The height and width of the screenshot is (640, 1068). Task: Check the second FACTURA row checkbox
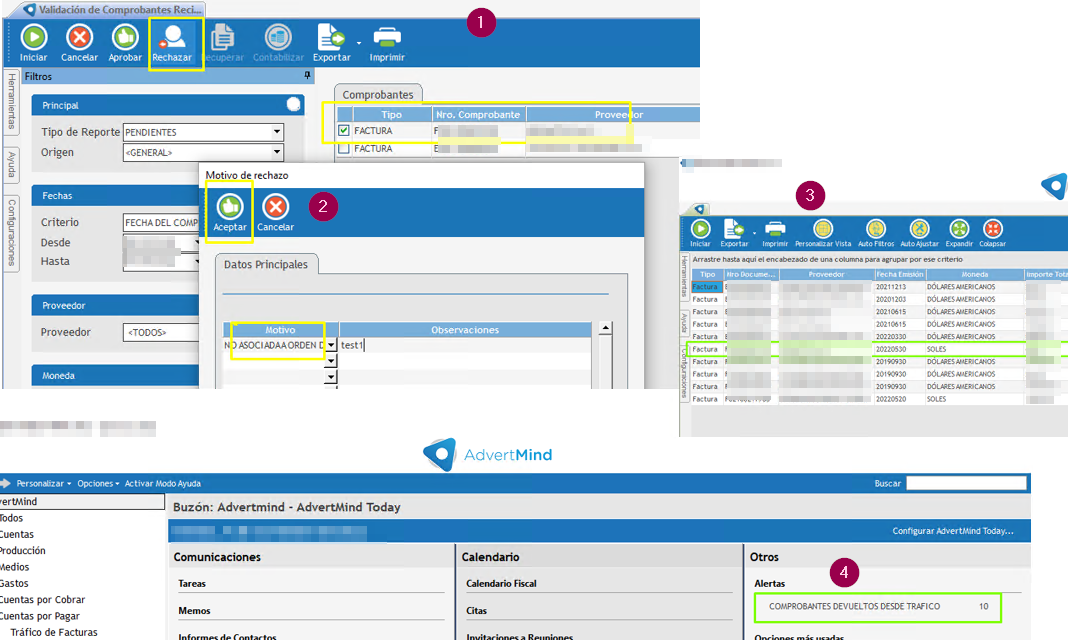pos(344,148)
